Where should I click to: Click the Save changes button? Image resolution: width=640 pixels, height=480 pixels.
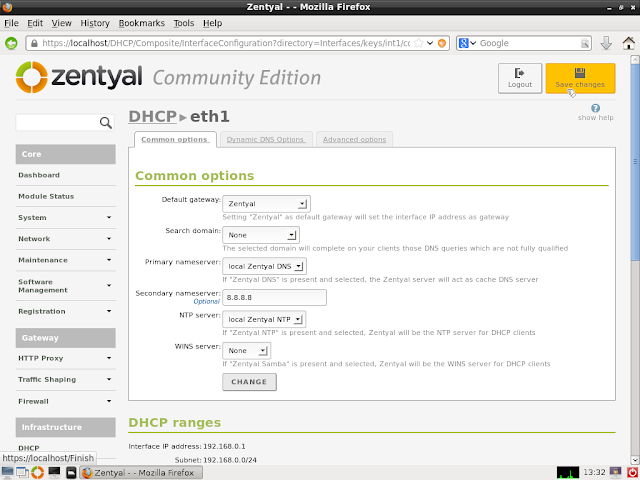click(x=580, y=78)
